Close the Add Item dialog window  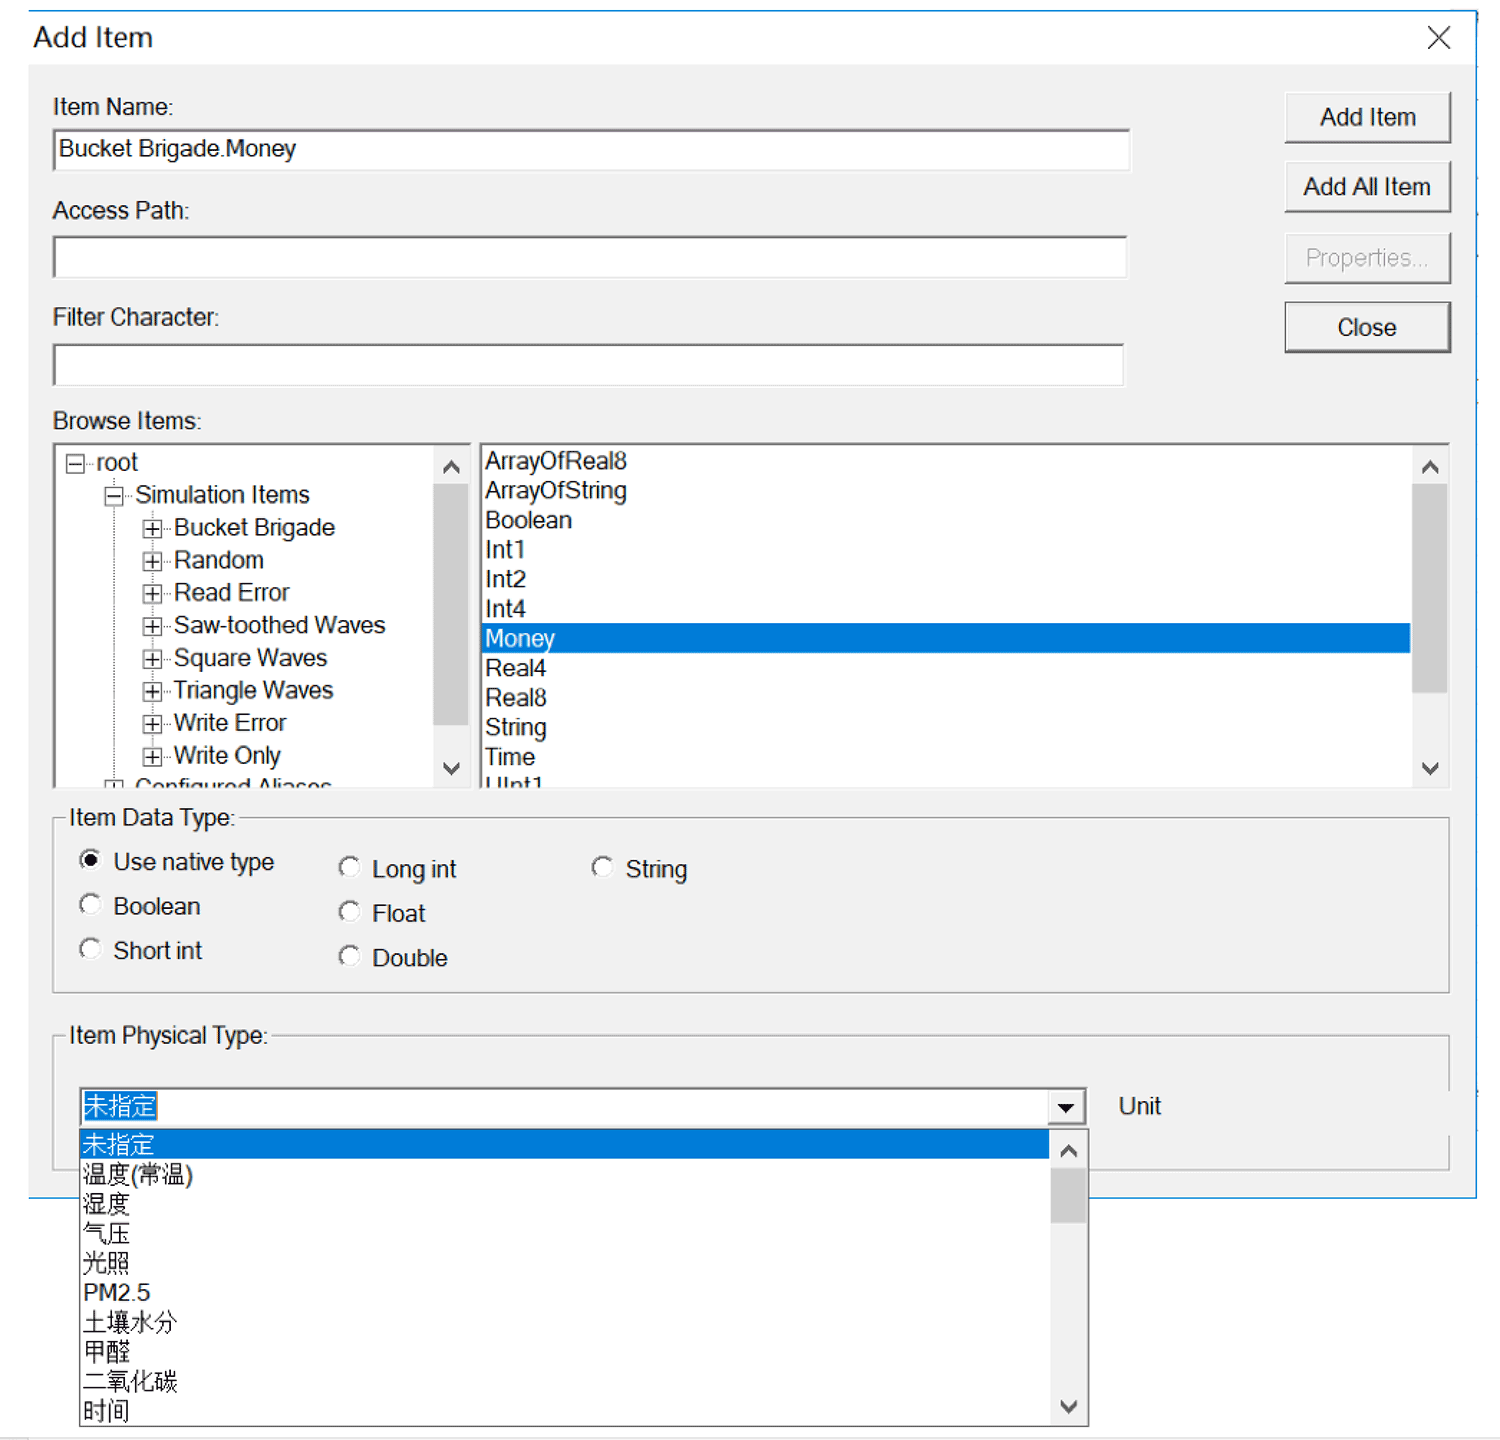(1439, 38)
